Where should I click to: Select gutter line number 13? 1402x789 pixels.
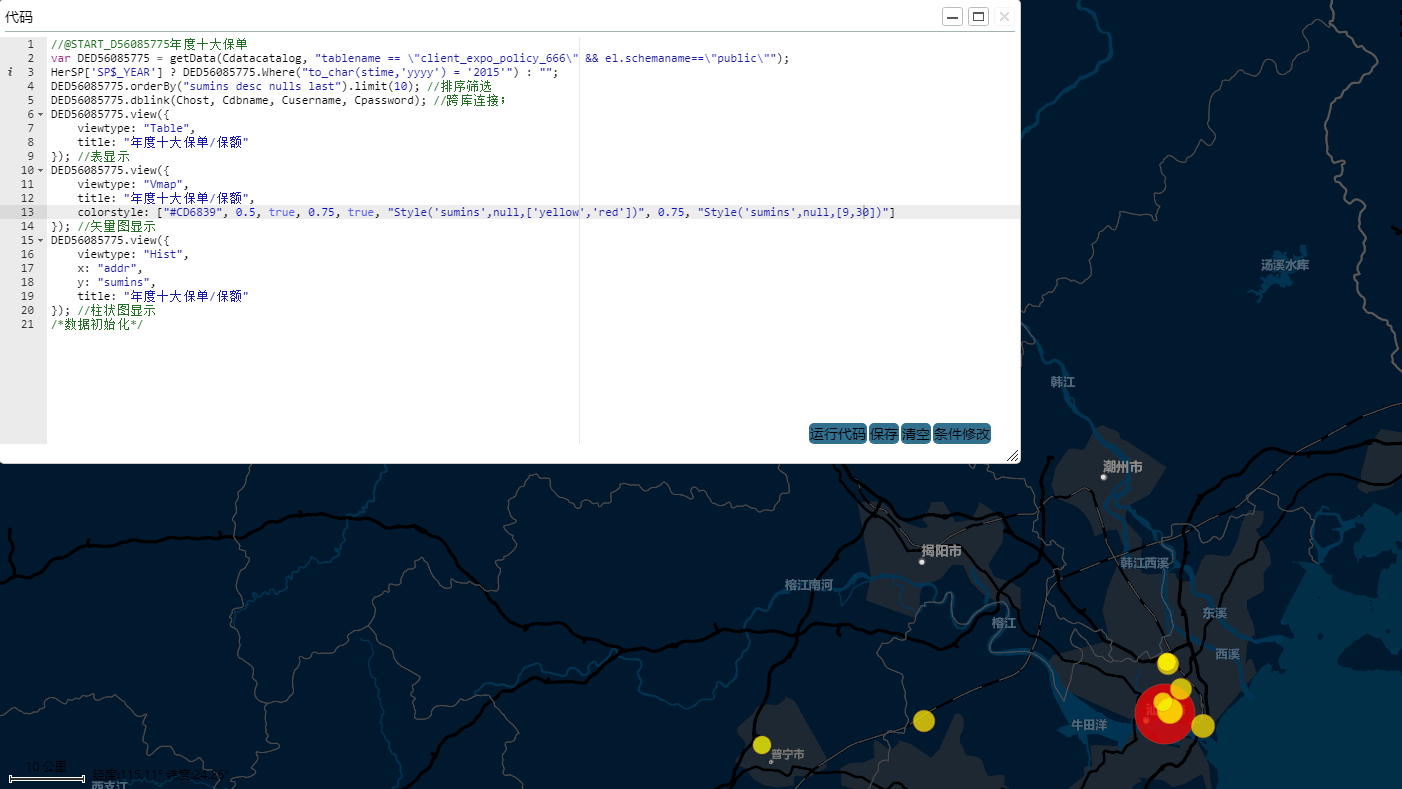27,212
